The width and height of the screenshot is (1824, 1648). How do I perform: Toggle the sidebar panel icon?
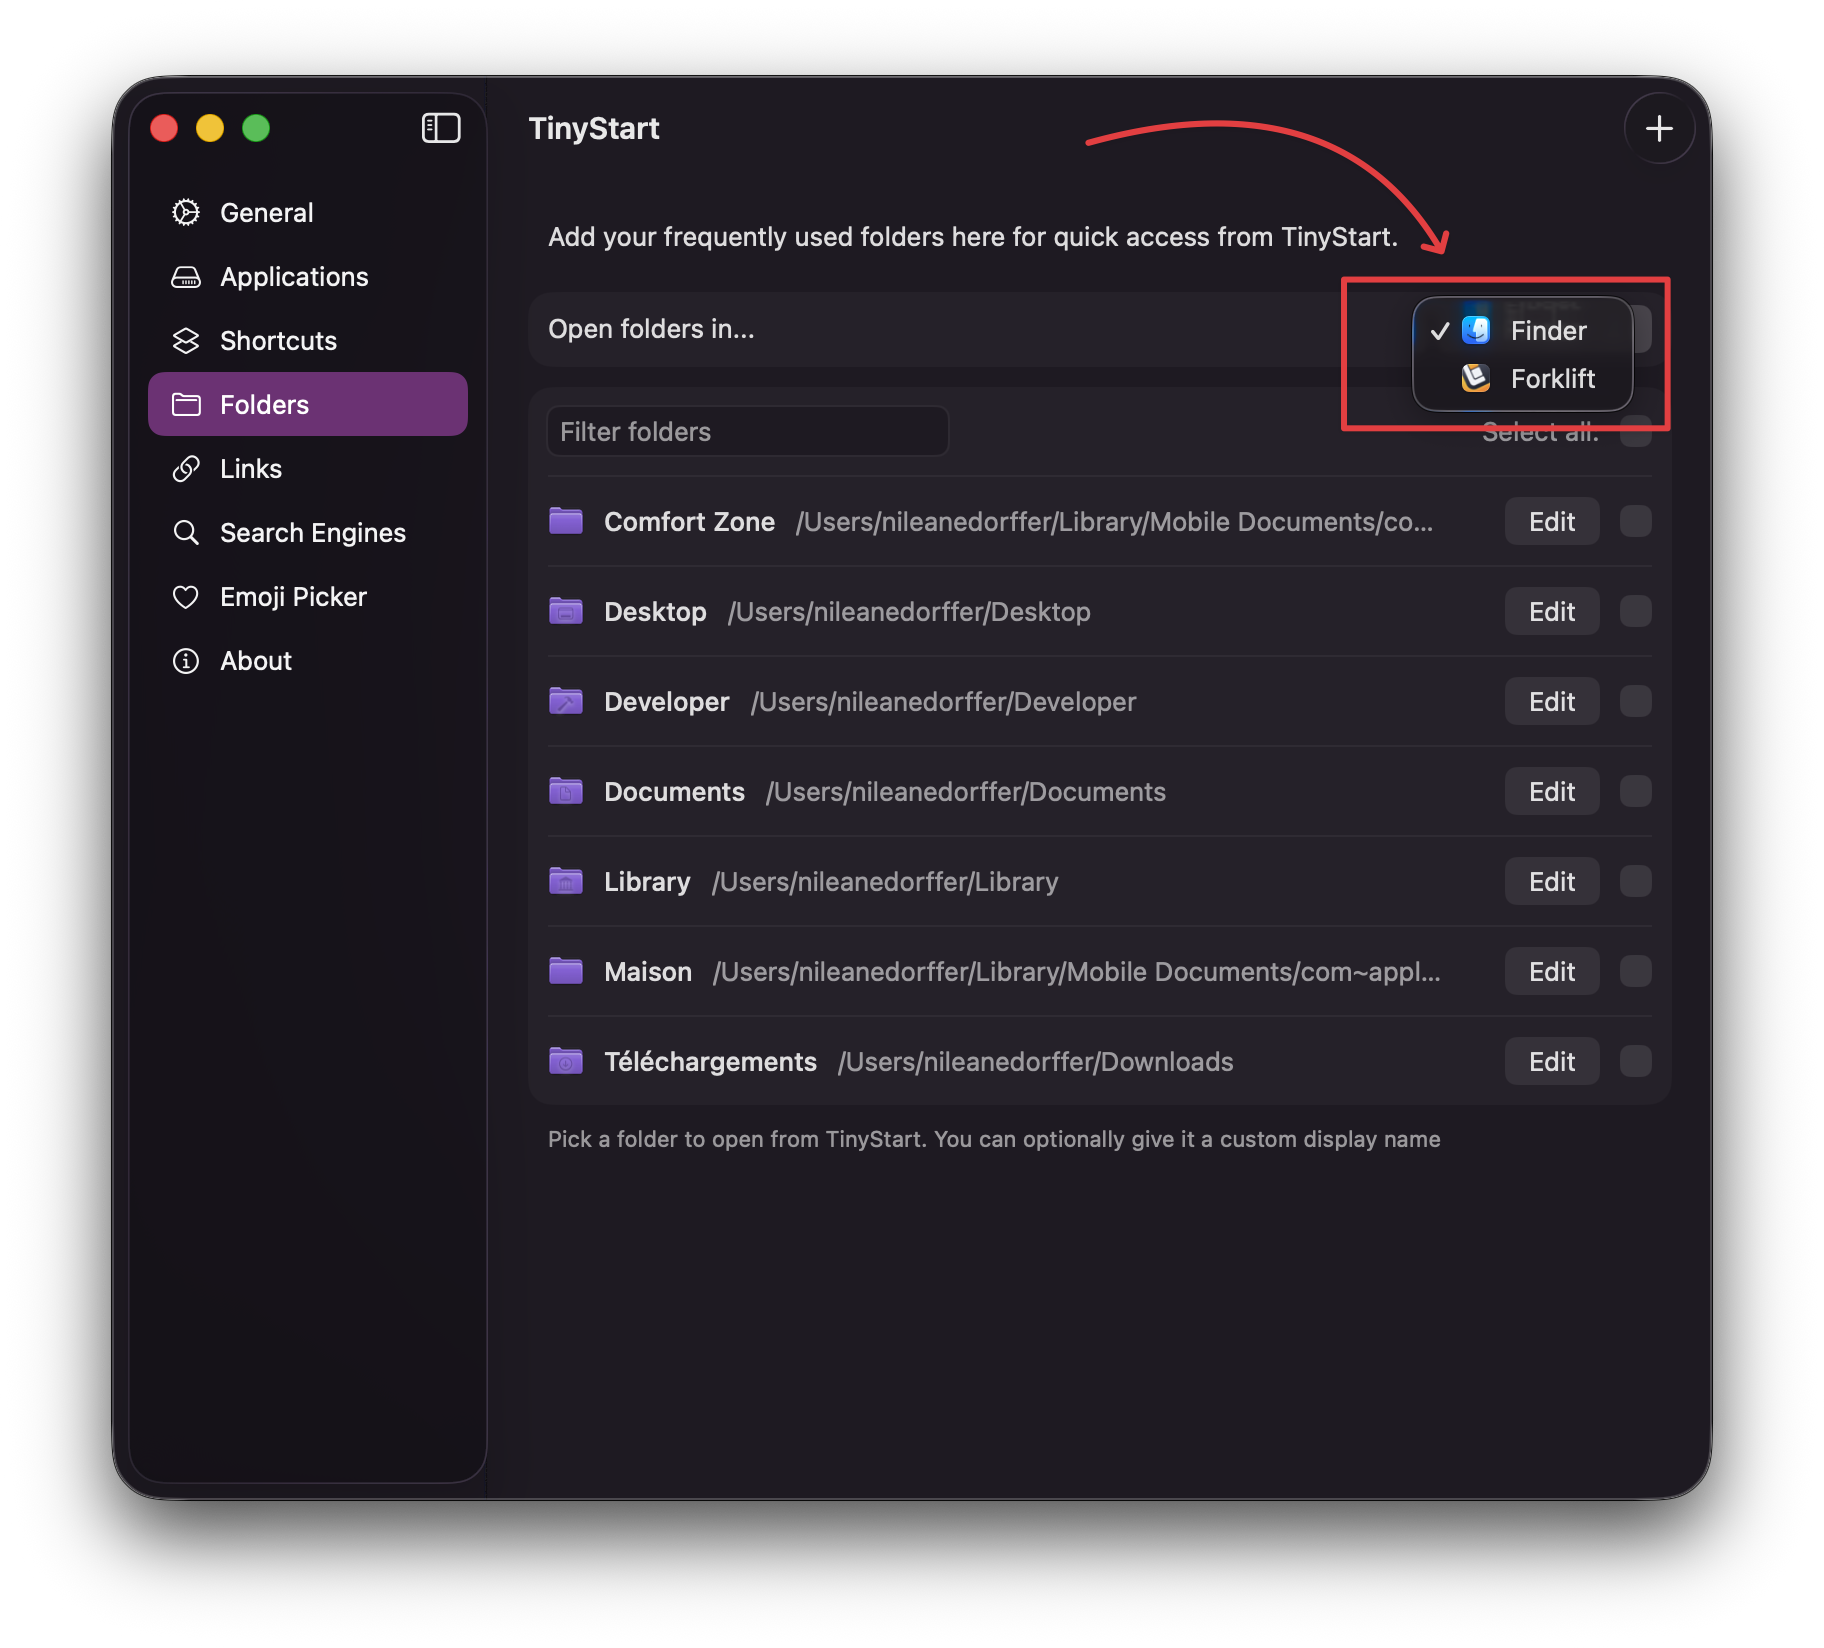[441, 128]
